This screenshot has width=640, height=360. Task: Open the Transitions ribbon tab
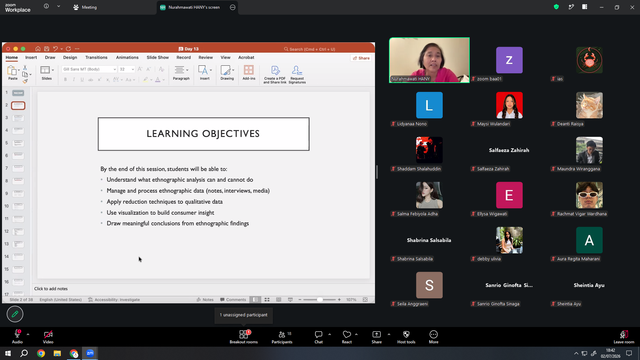tap(96, 58)
